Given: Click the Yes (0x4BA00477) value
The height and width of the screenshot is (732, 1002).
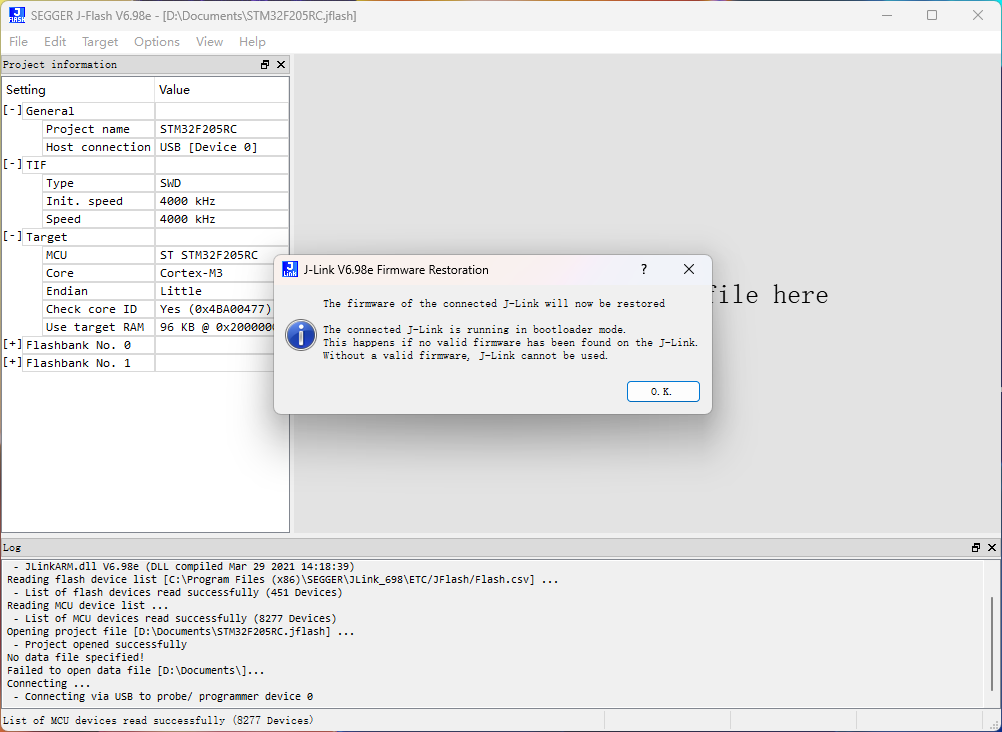Looking at the screenshot, I should tap(215, 309).
